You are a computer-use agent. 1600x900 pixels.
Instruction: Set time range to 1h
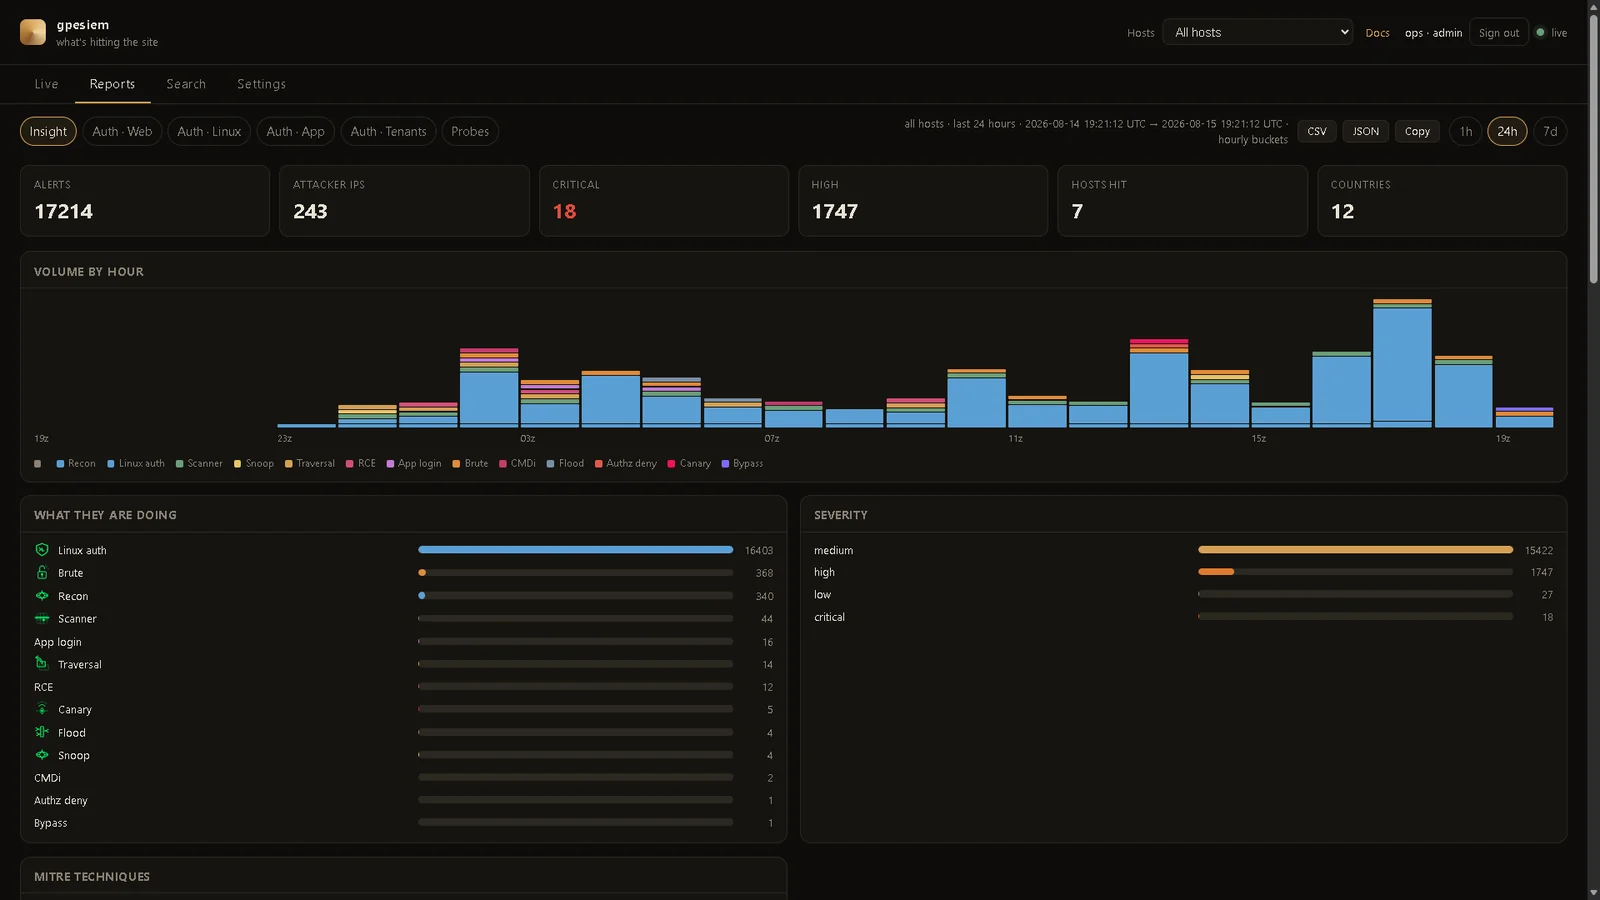click(x=1466, y=131)
